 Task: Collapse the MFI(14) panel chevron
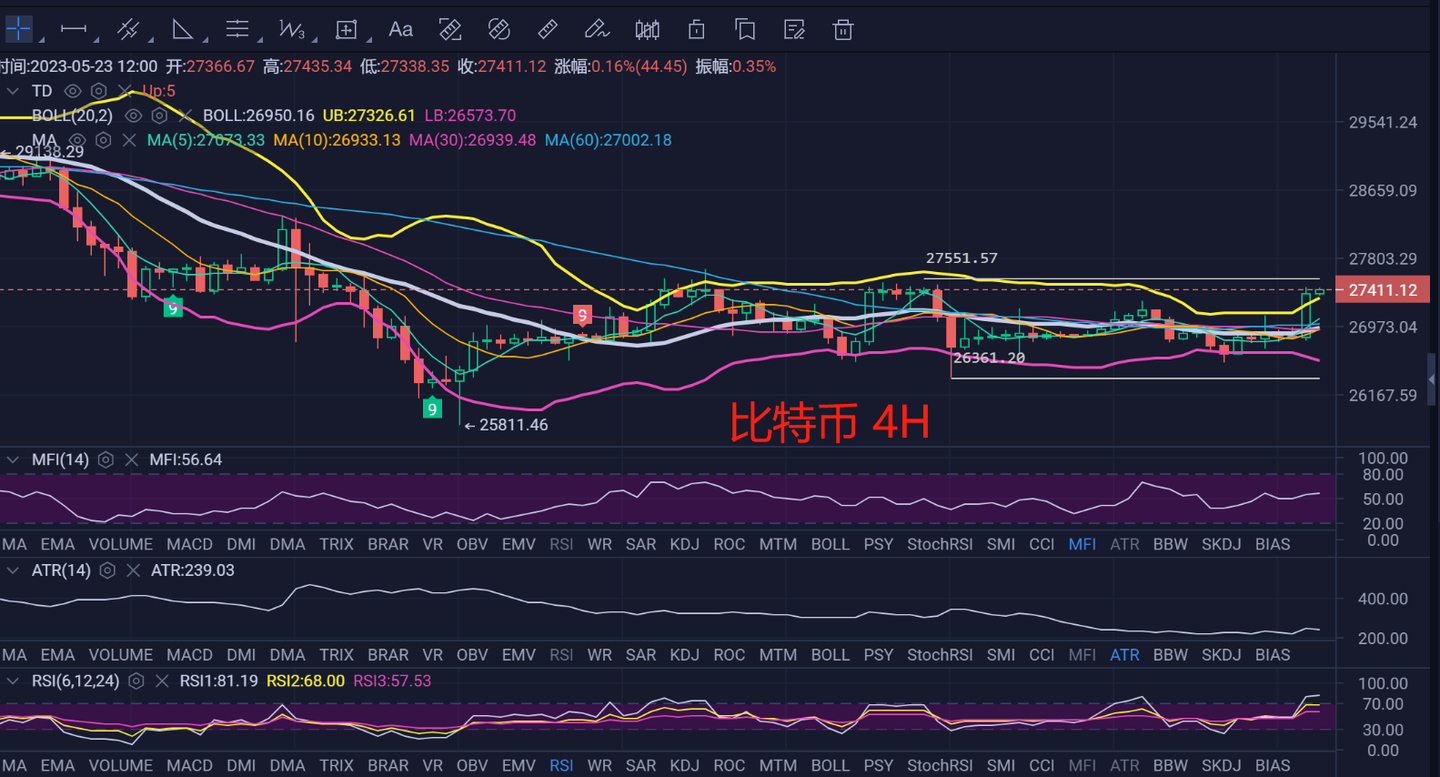[13, 460]
